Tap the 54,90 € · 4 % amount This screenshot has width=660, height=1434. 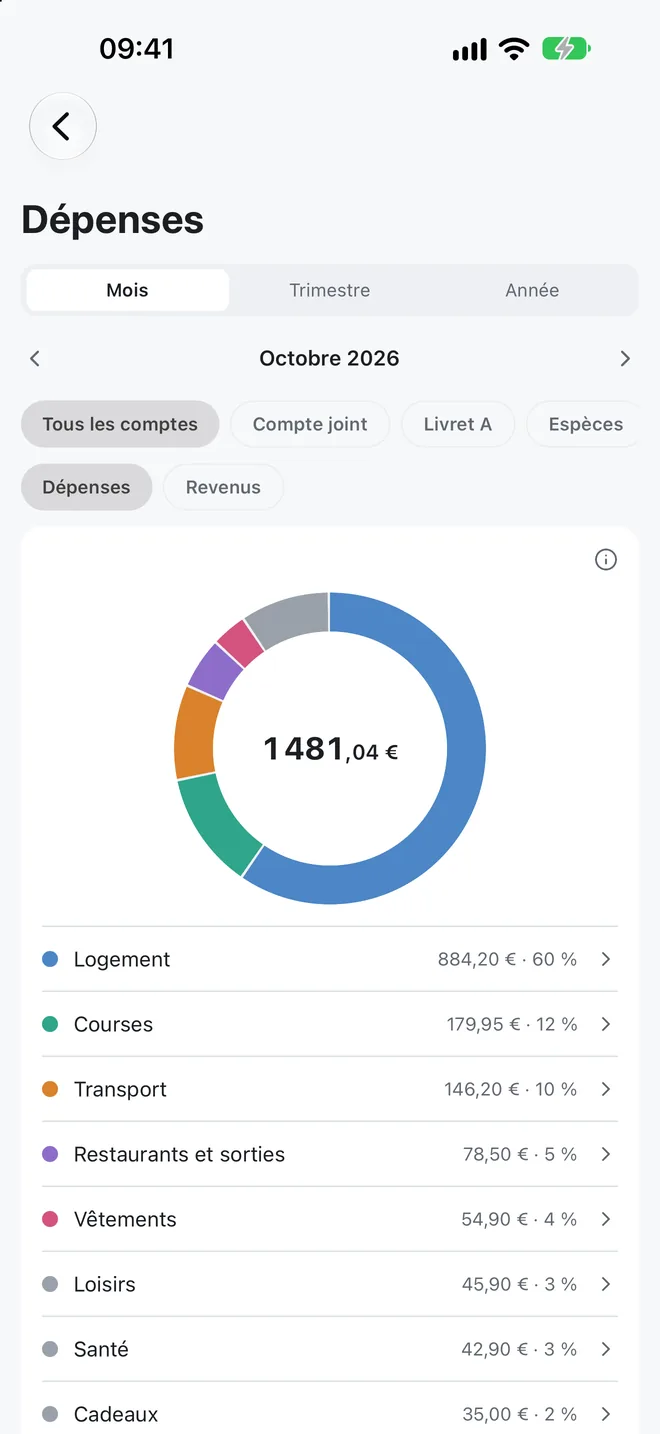pos(519,1219)
